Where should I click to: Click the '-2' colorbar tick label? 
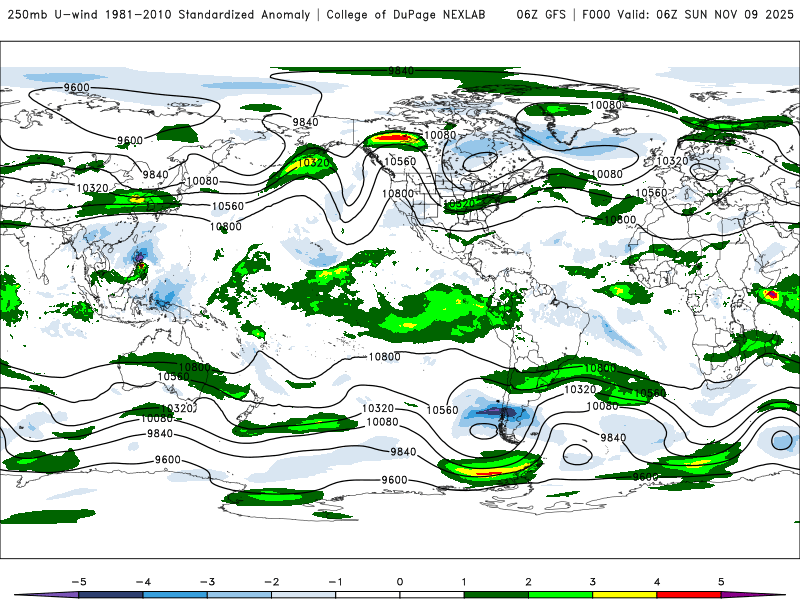[271, 582]
